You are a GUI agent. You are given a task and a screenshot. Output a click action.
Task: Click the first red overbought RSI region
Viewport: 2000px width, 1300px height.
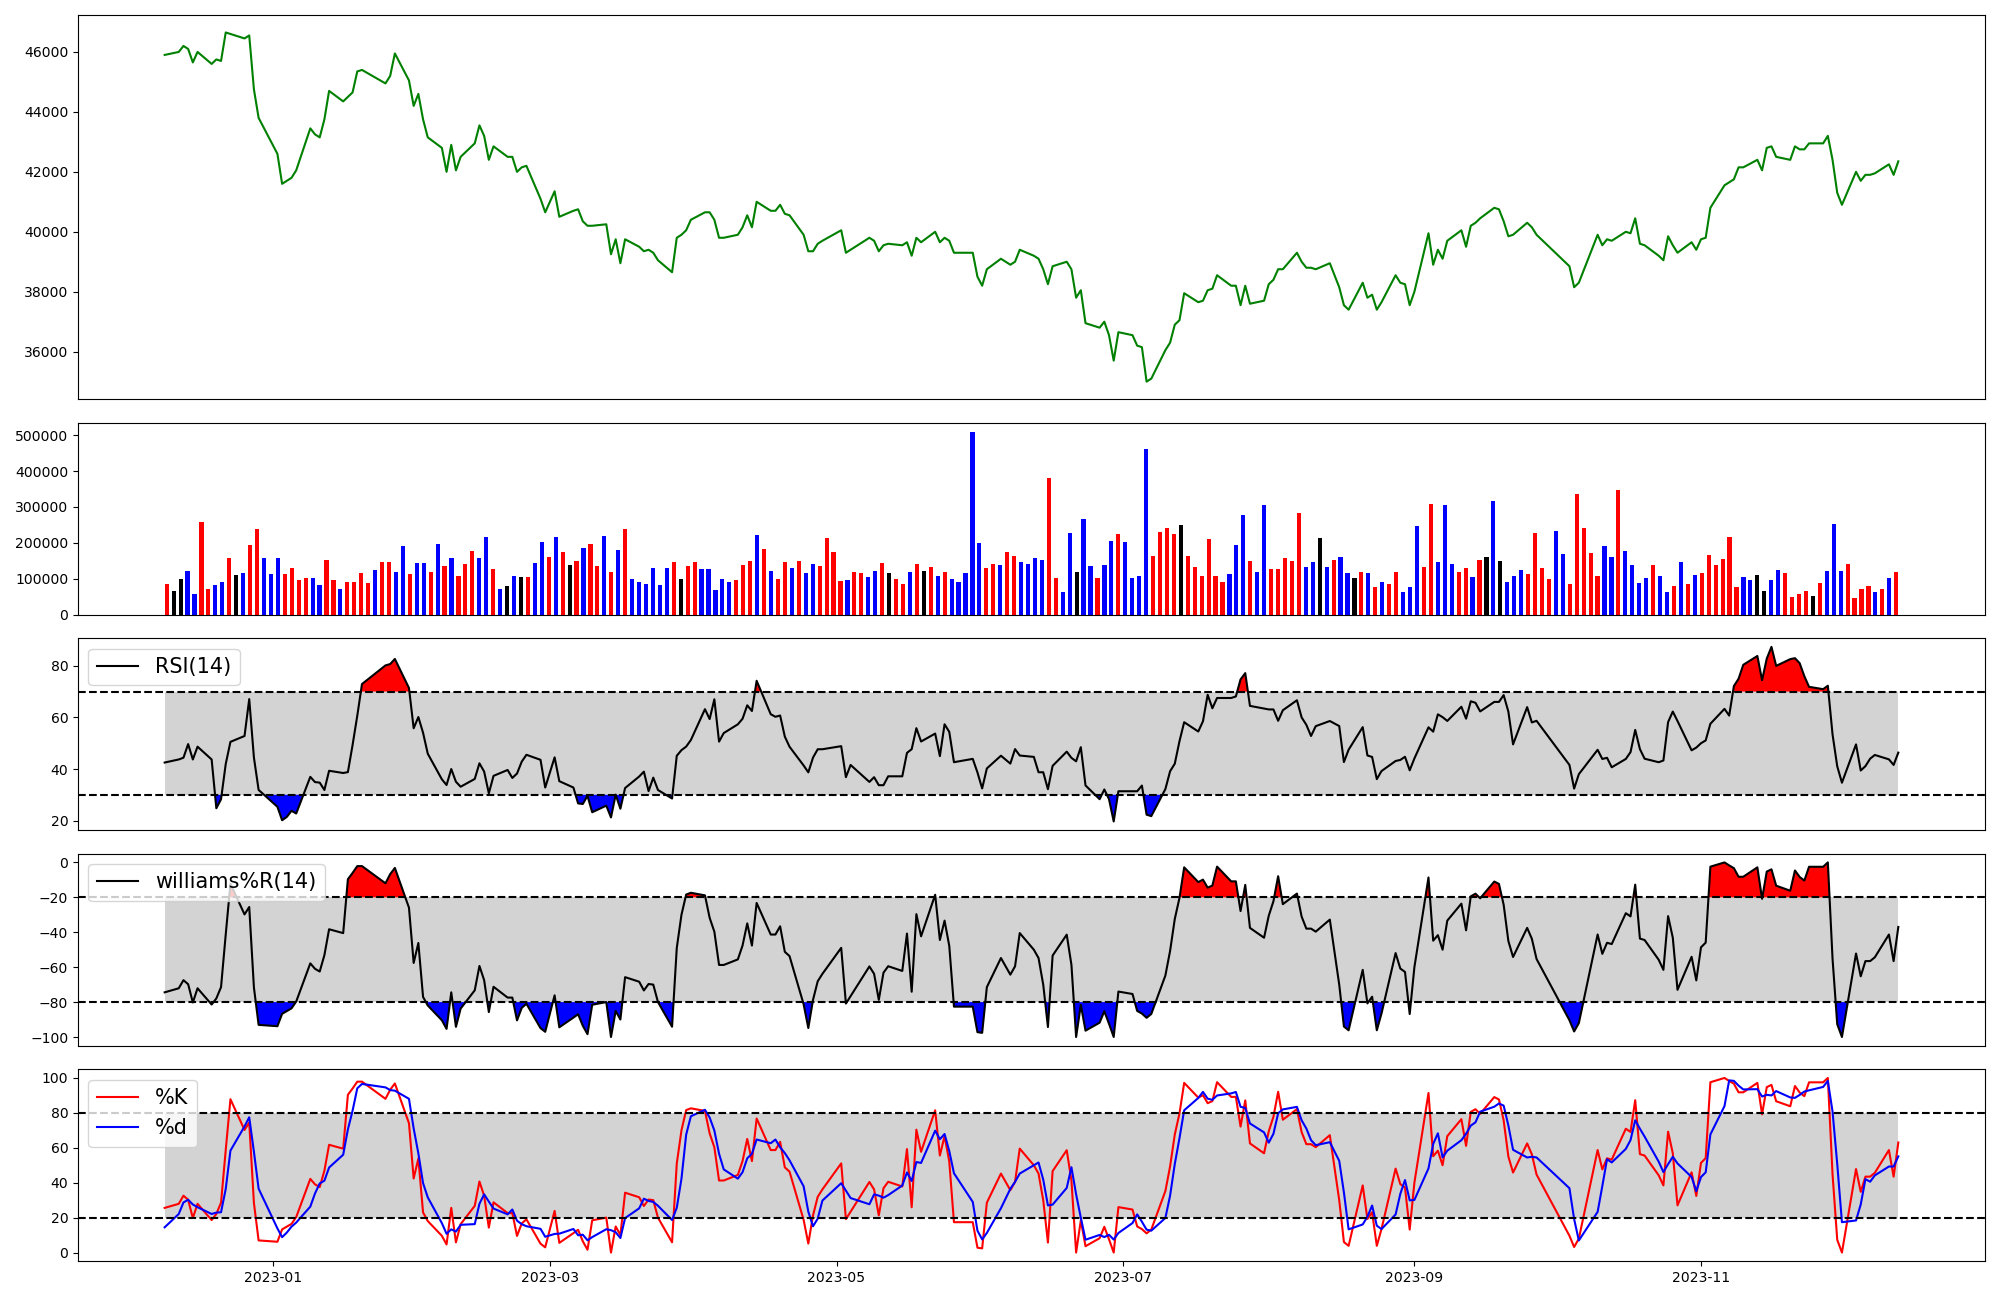tap(386, 679)
